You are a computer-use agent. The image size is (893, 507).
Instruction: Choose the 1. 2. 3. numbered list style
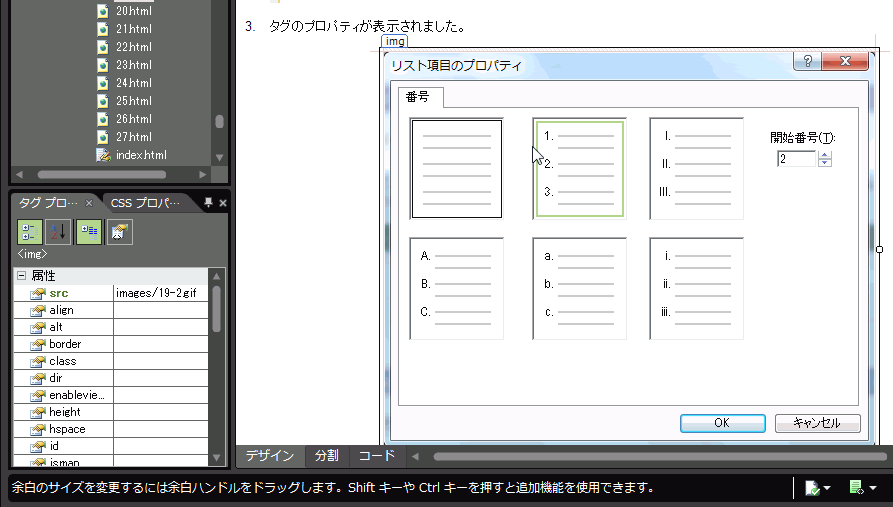point(579,169)
